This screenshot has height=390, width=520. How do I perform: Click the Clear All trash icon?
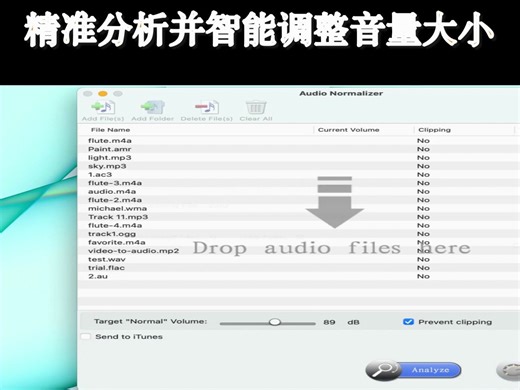pos(256,107)
